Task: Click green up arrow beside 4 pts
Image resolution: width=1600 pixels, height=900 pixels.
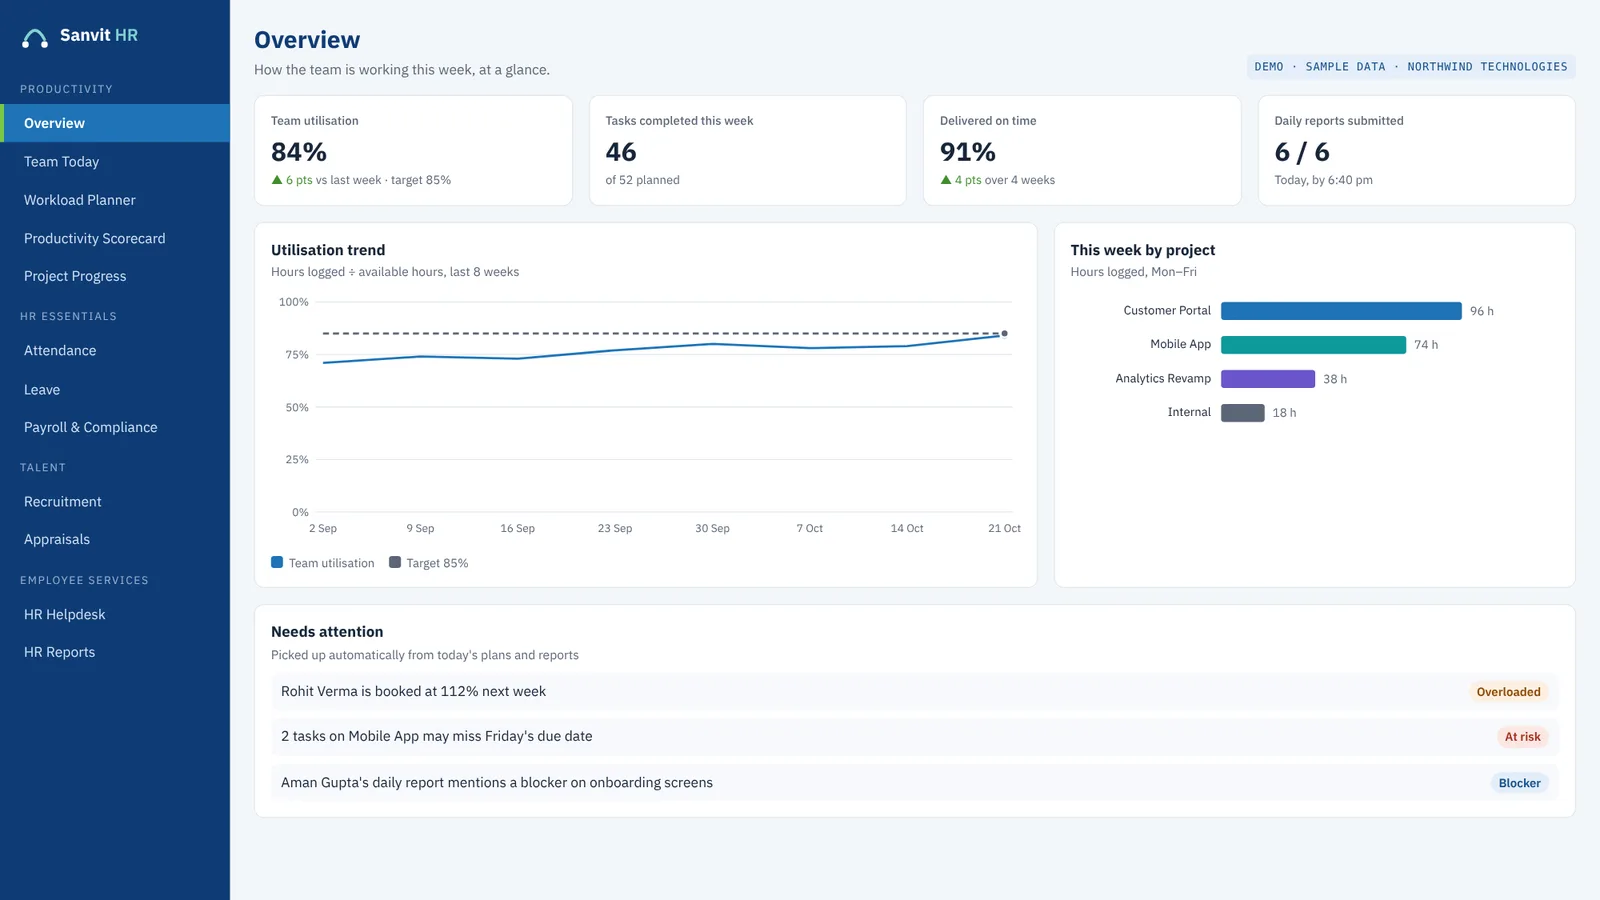Action: (x=946, y=180)
